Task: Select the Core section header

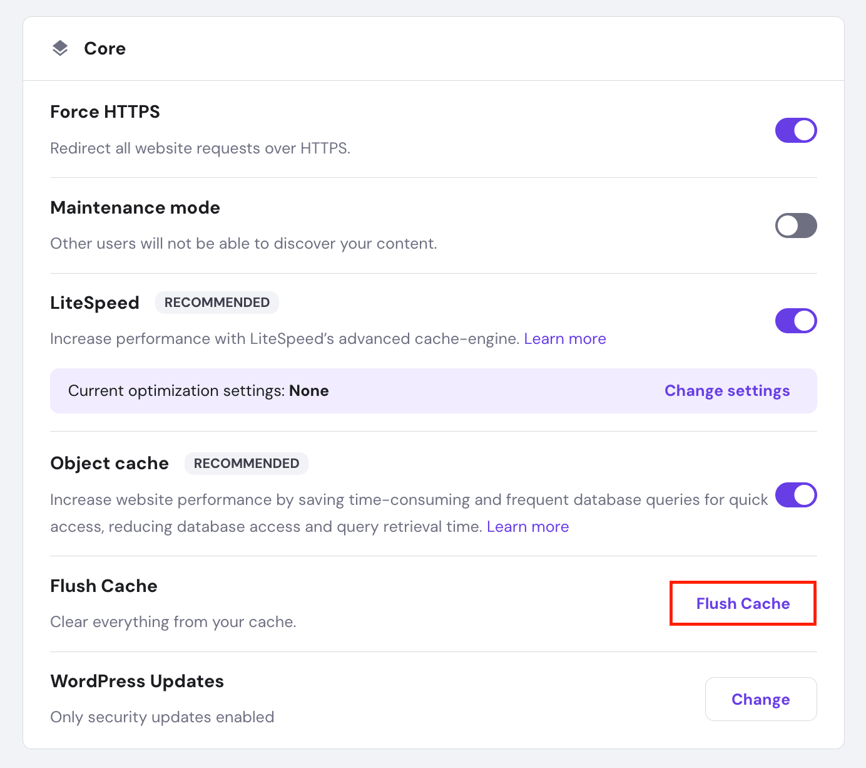Action: (x=104, y=47)
